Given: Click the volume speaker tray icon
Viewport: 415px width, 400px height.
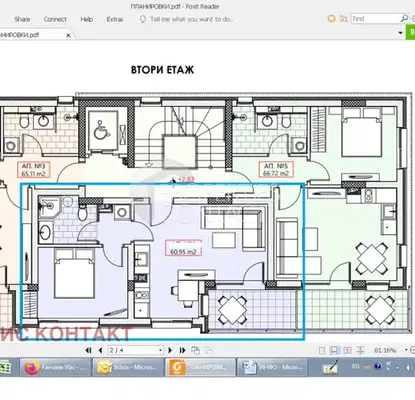Looking at the screenshot, I should tap(408, 367).
